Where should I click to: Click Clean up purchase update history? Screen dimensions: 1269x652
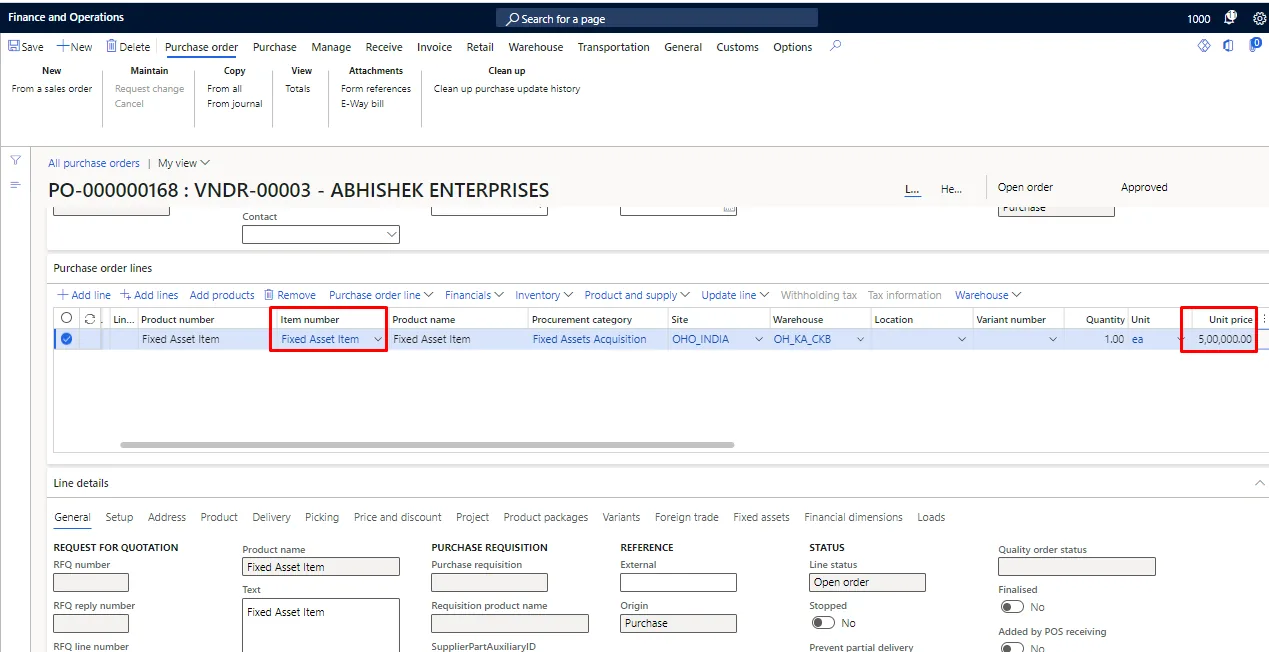(x=507, y=89)
